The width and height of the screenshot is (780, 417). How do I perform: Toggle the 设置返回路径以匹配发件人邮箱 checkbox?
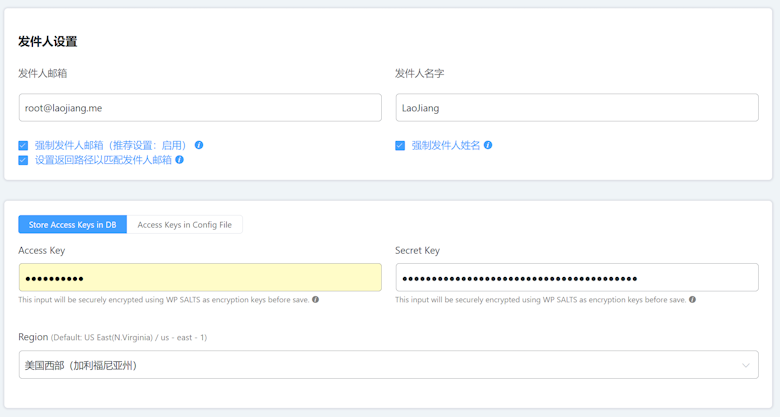(x=23, y=160)
